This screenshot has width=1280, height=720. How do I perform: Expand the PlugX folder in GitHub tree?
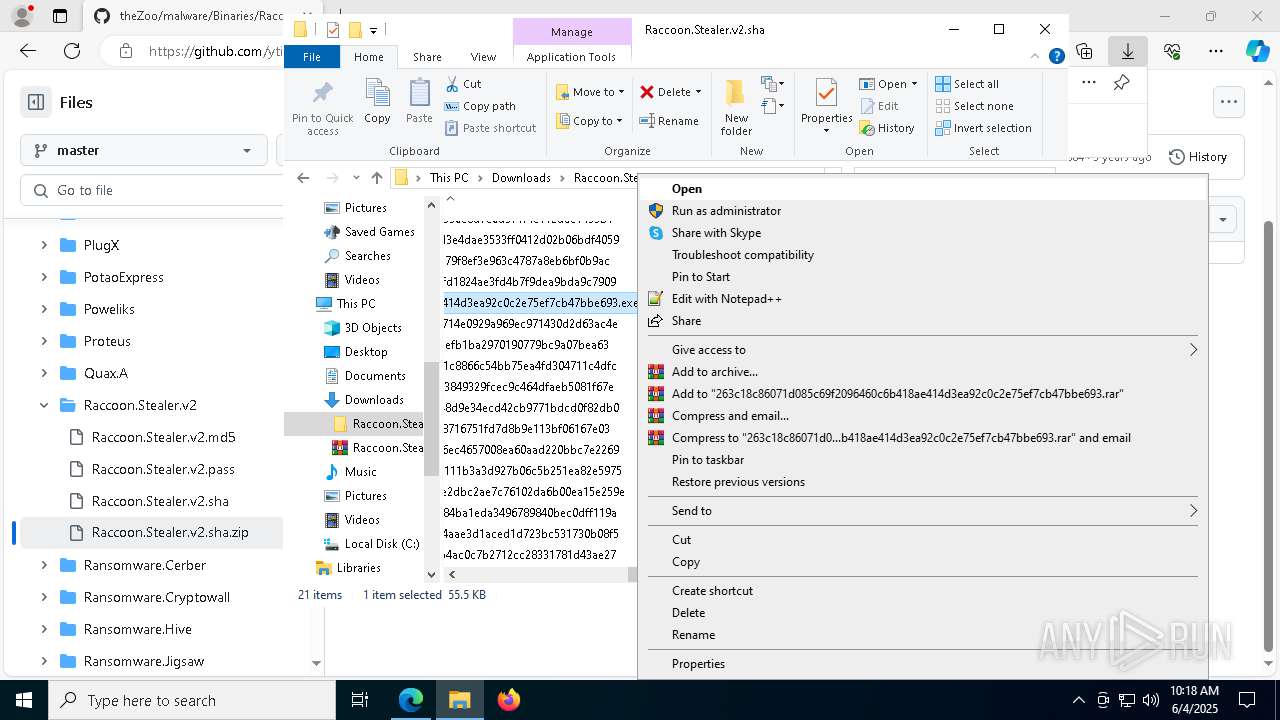coord(44,245)
